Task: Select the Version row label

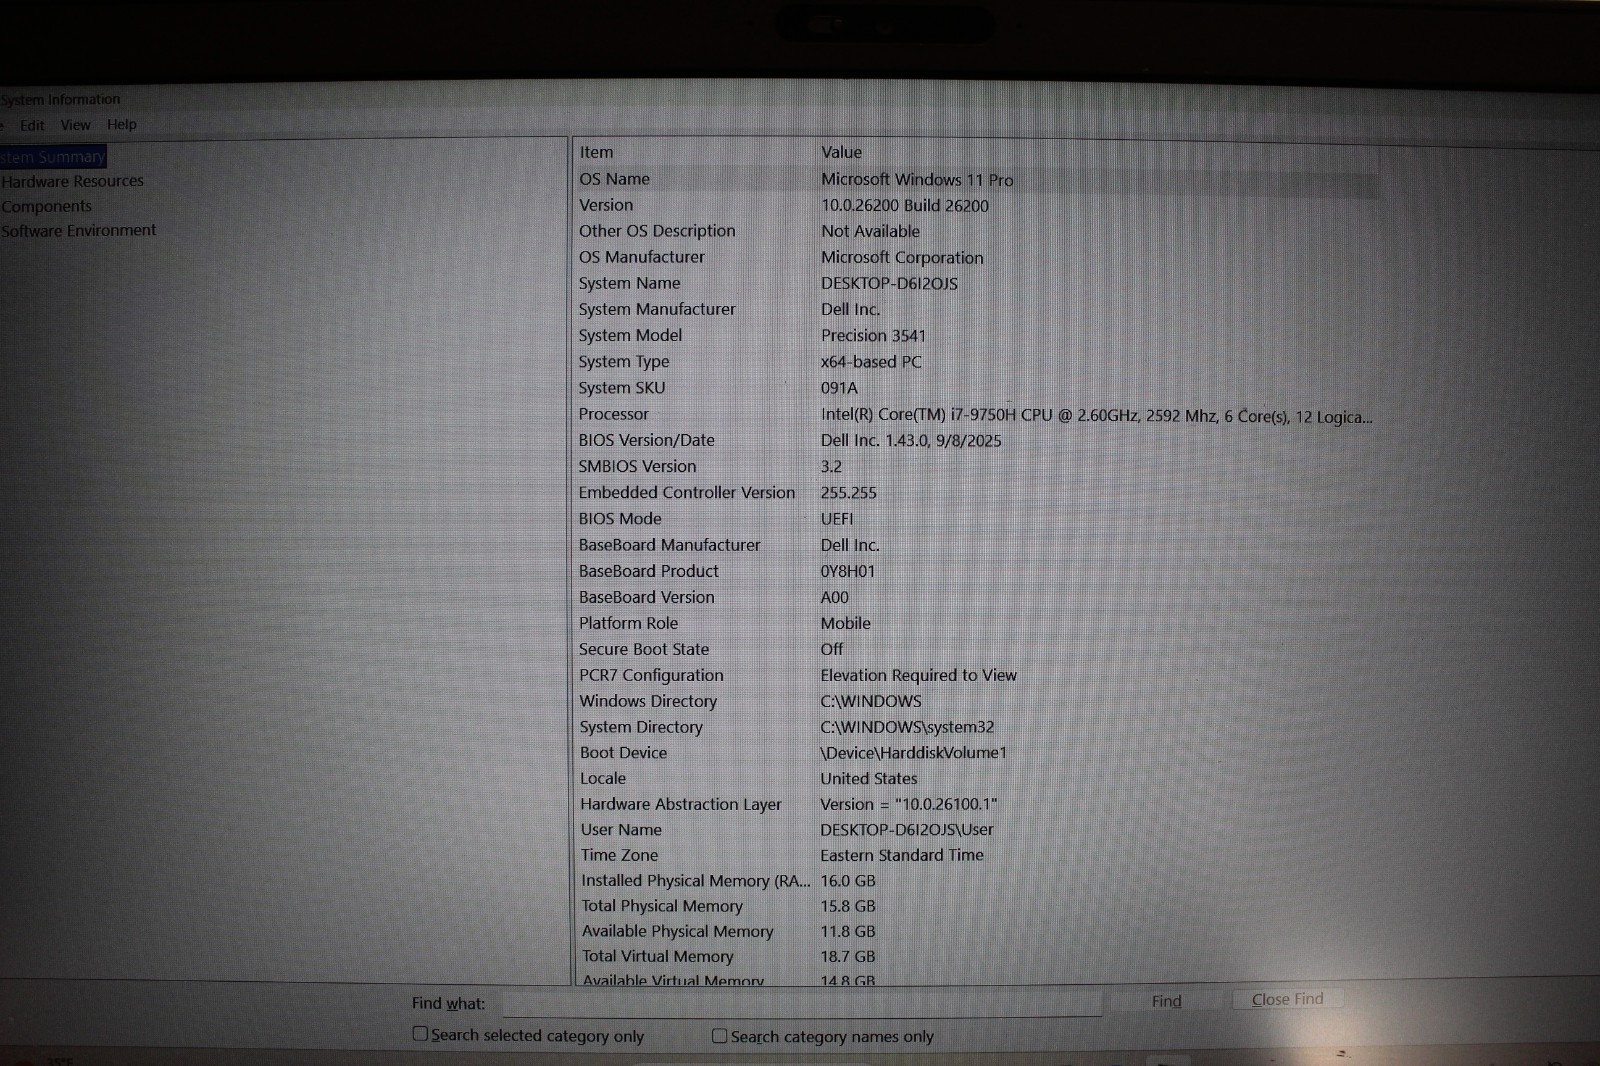Action: click(x=606, y=205)
